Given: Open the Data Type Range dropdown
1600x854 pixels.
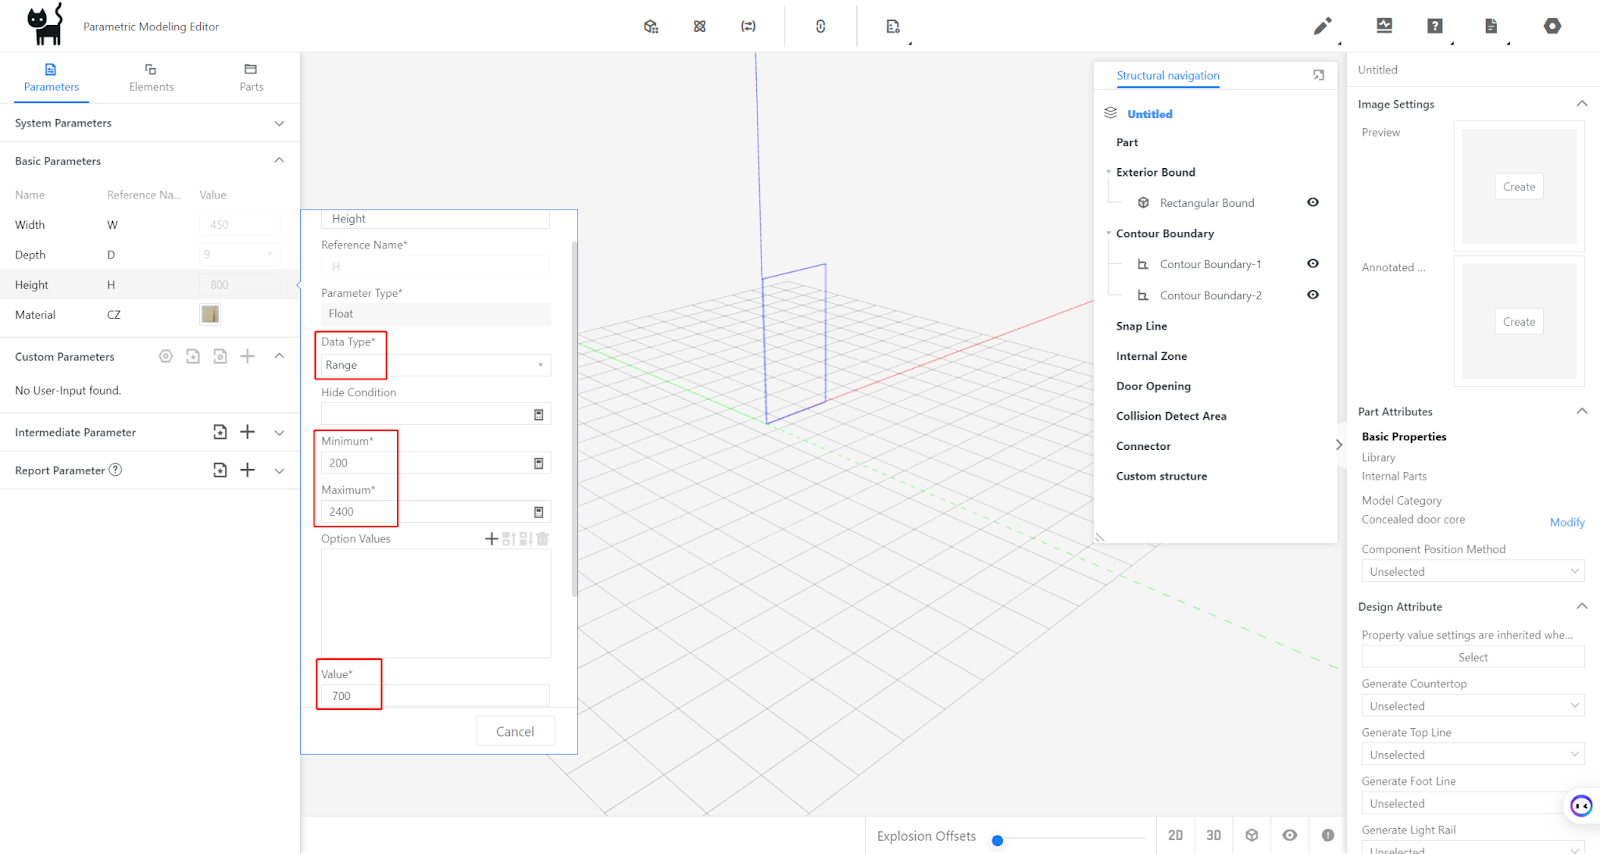Looking at the screenshot, I should click(436, 365).
